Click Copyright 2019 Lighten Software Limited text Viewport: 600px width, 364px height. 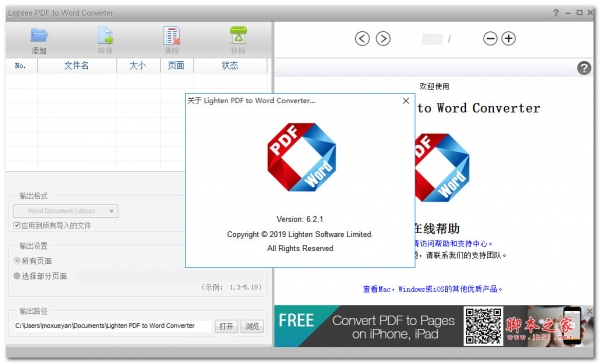(x=300, y=234)
